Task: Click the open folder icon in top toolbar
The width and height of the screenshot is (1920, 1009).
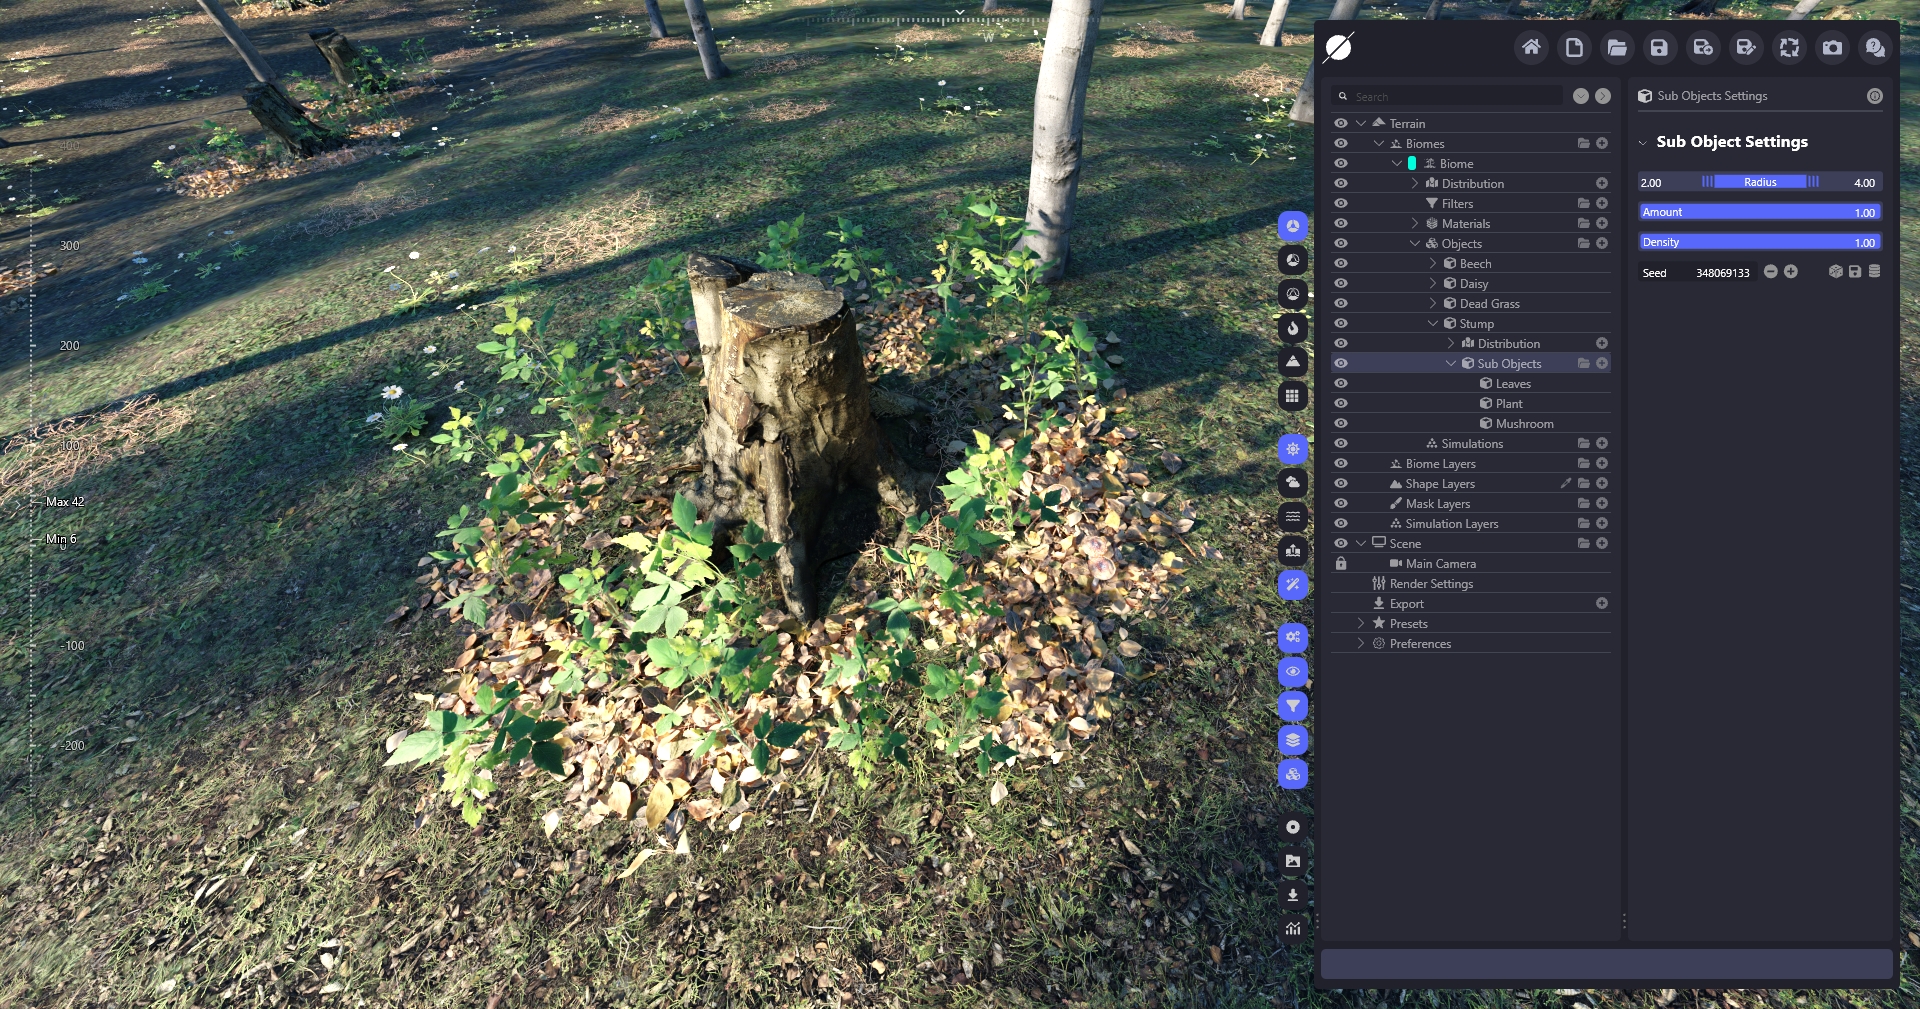Action: [x=1617, y=47]
